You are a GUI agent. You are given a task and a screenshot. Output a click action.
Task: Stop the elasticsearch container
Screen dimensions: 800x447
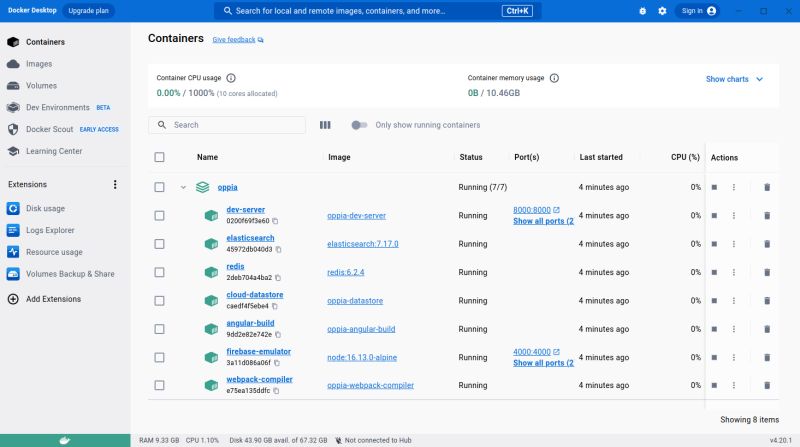(x=714, y=244)
